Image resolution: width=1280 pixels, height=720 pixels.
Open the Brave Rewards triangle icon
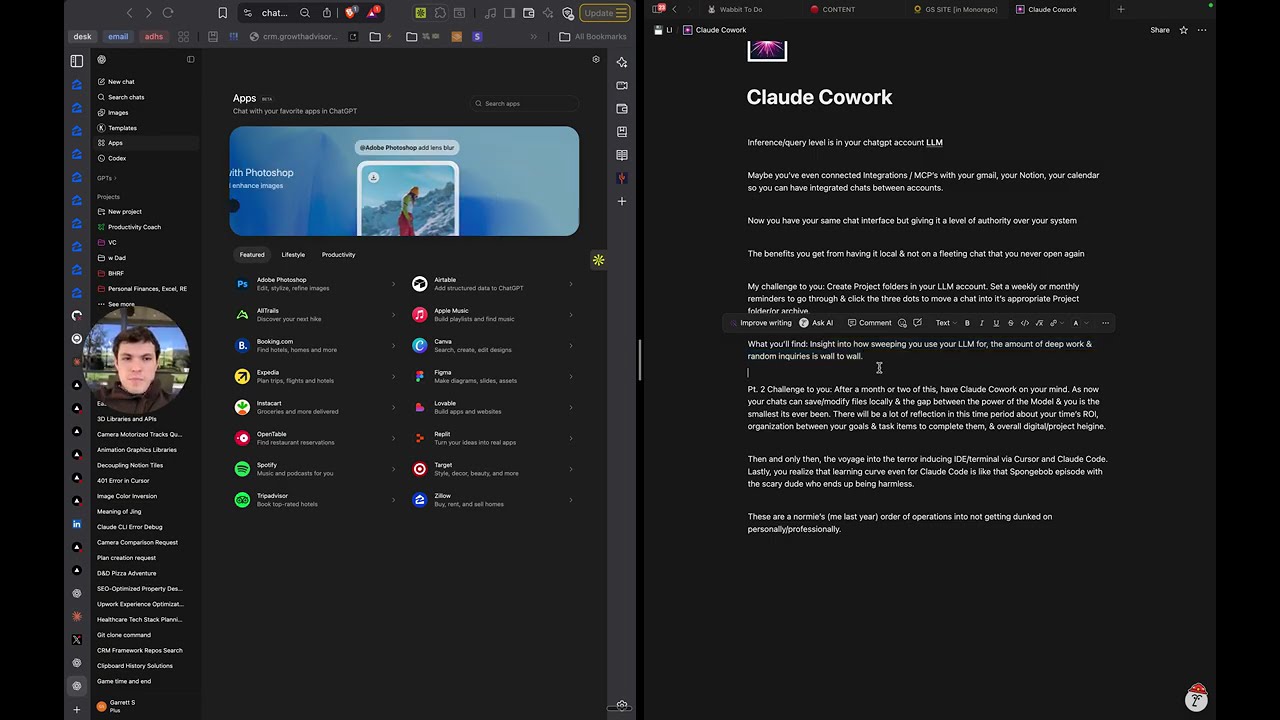[x=373, y=13]
